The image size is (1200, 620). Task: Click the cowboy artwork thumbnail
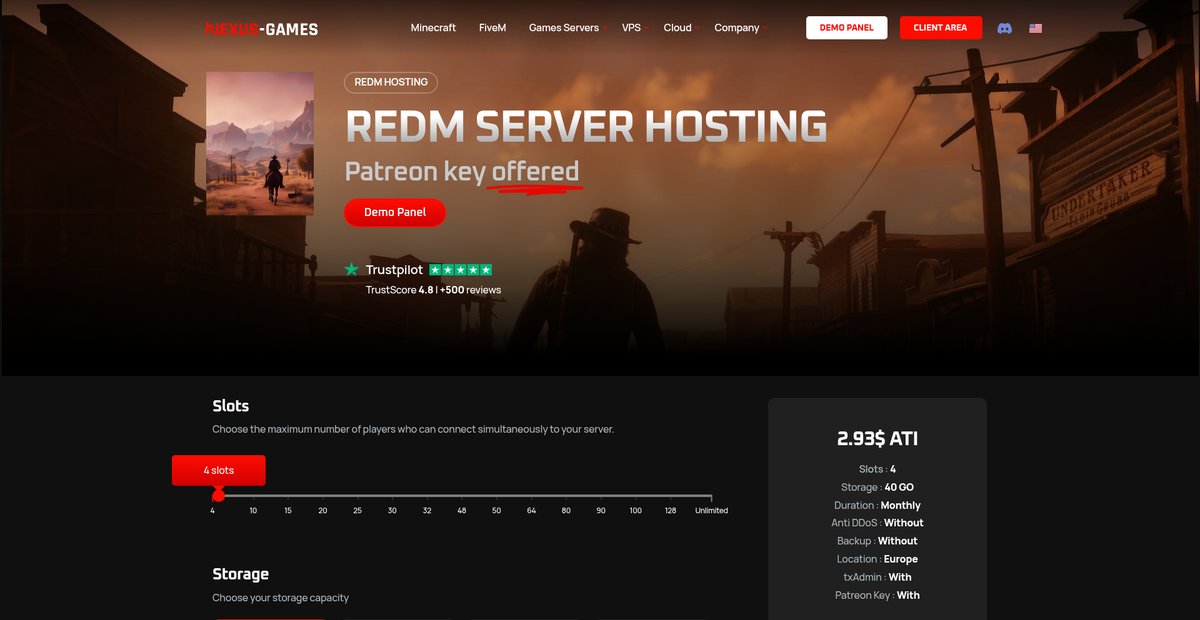(x=260, y=143)
